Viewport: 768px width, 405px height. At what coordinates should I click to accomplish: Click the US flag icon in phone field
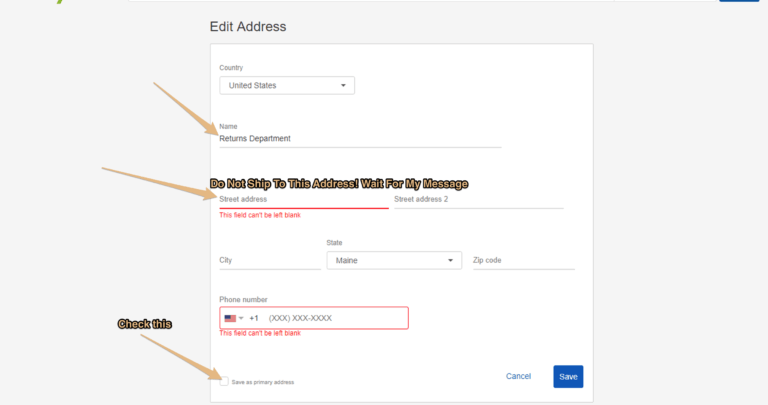230,318
